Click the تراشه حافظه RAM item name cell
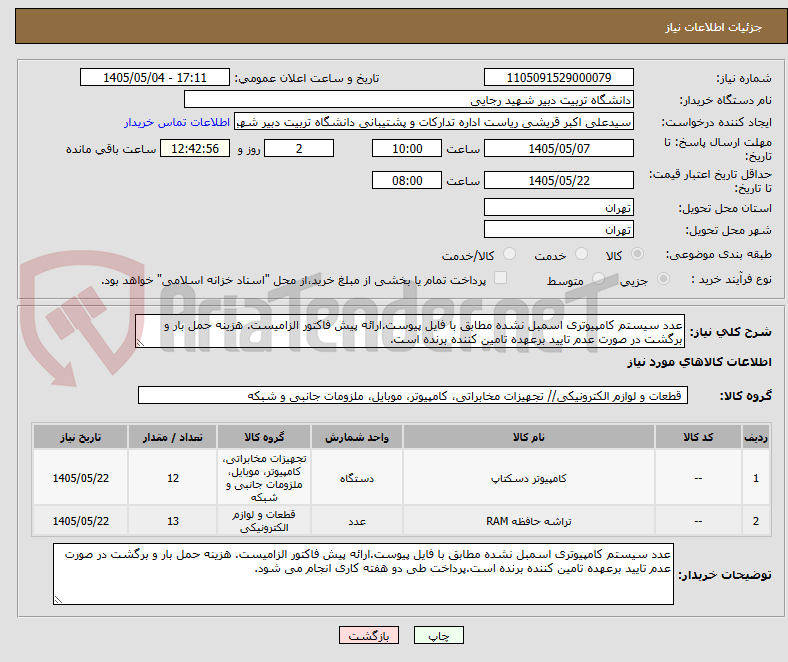 (x=529, y=521)
